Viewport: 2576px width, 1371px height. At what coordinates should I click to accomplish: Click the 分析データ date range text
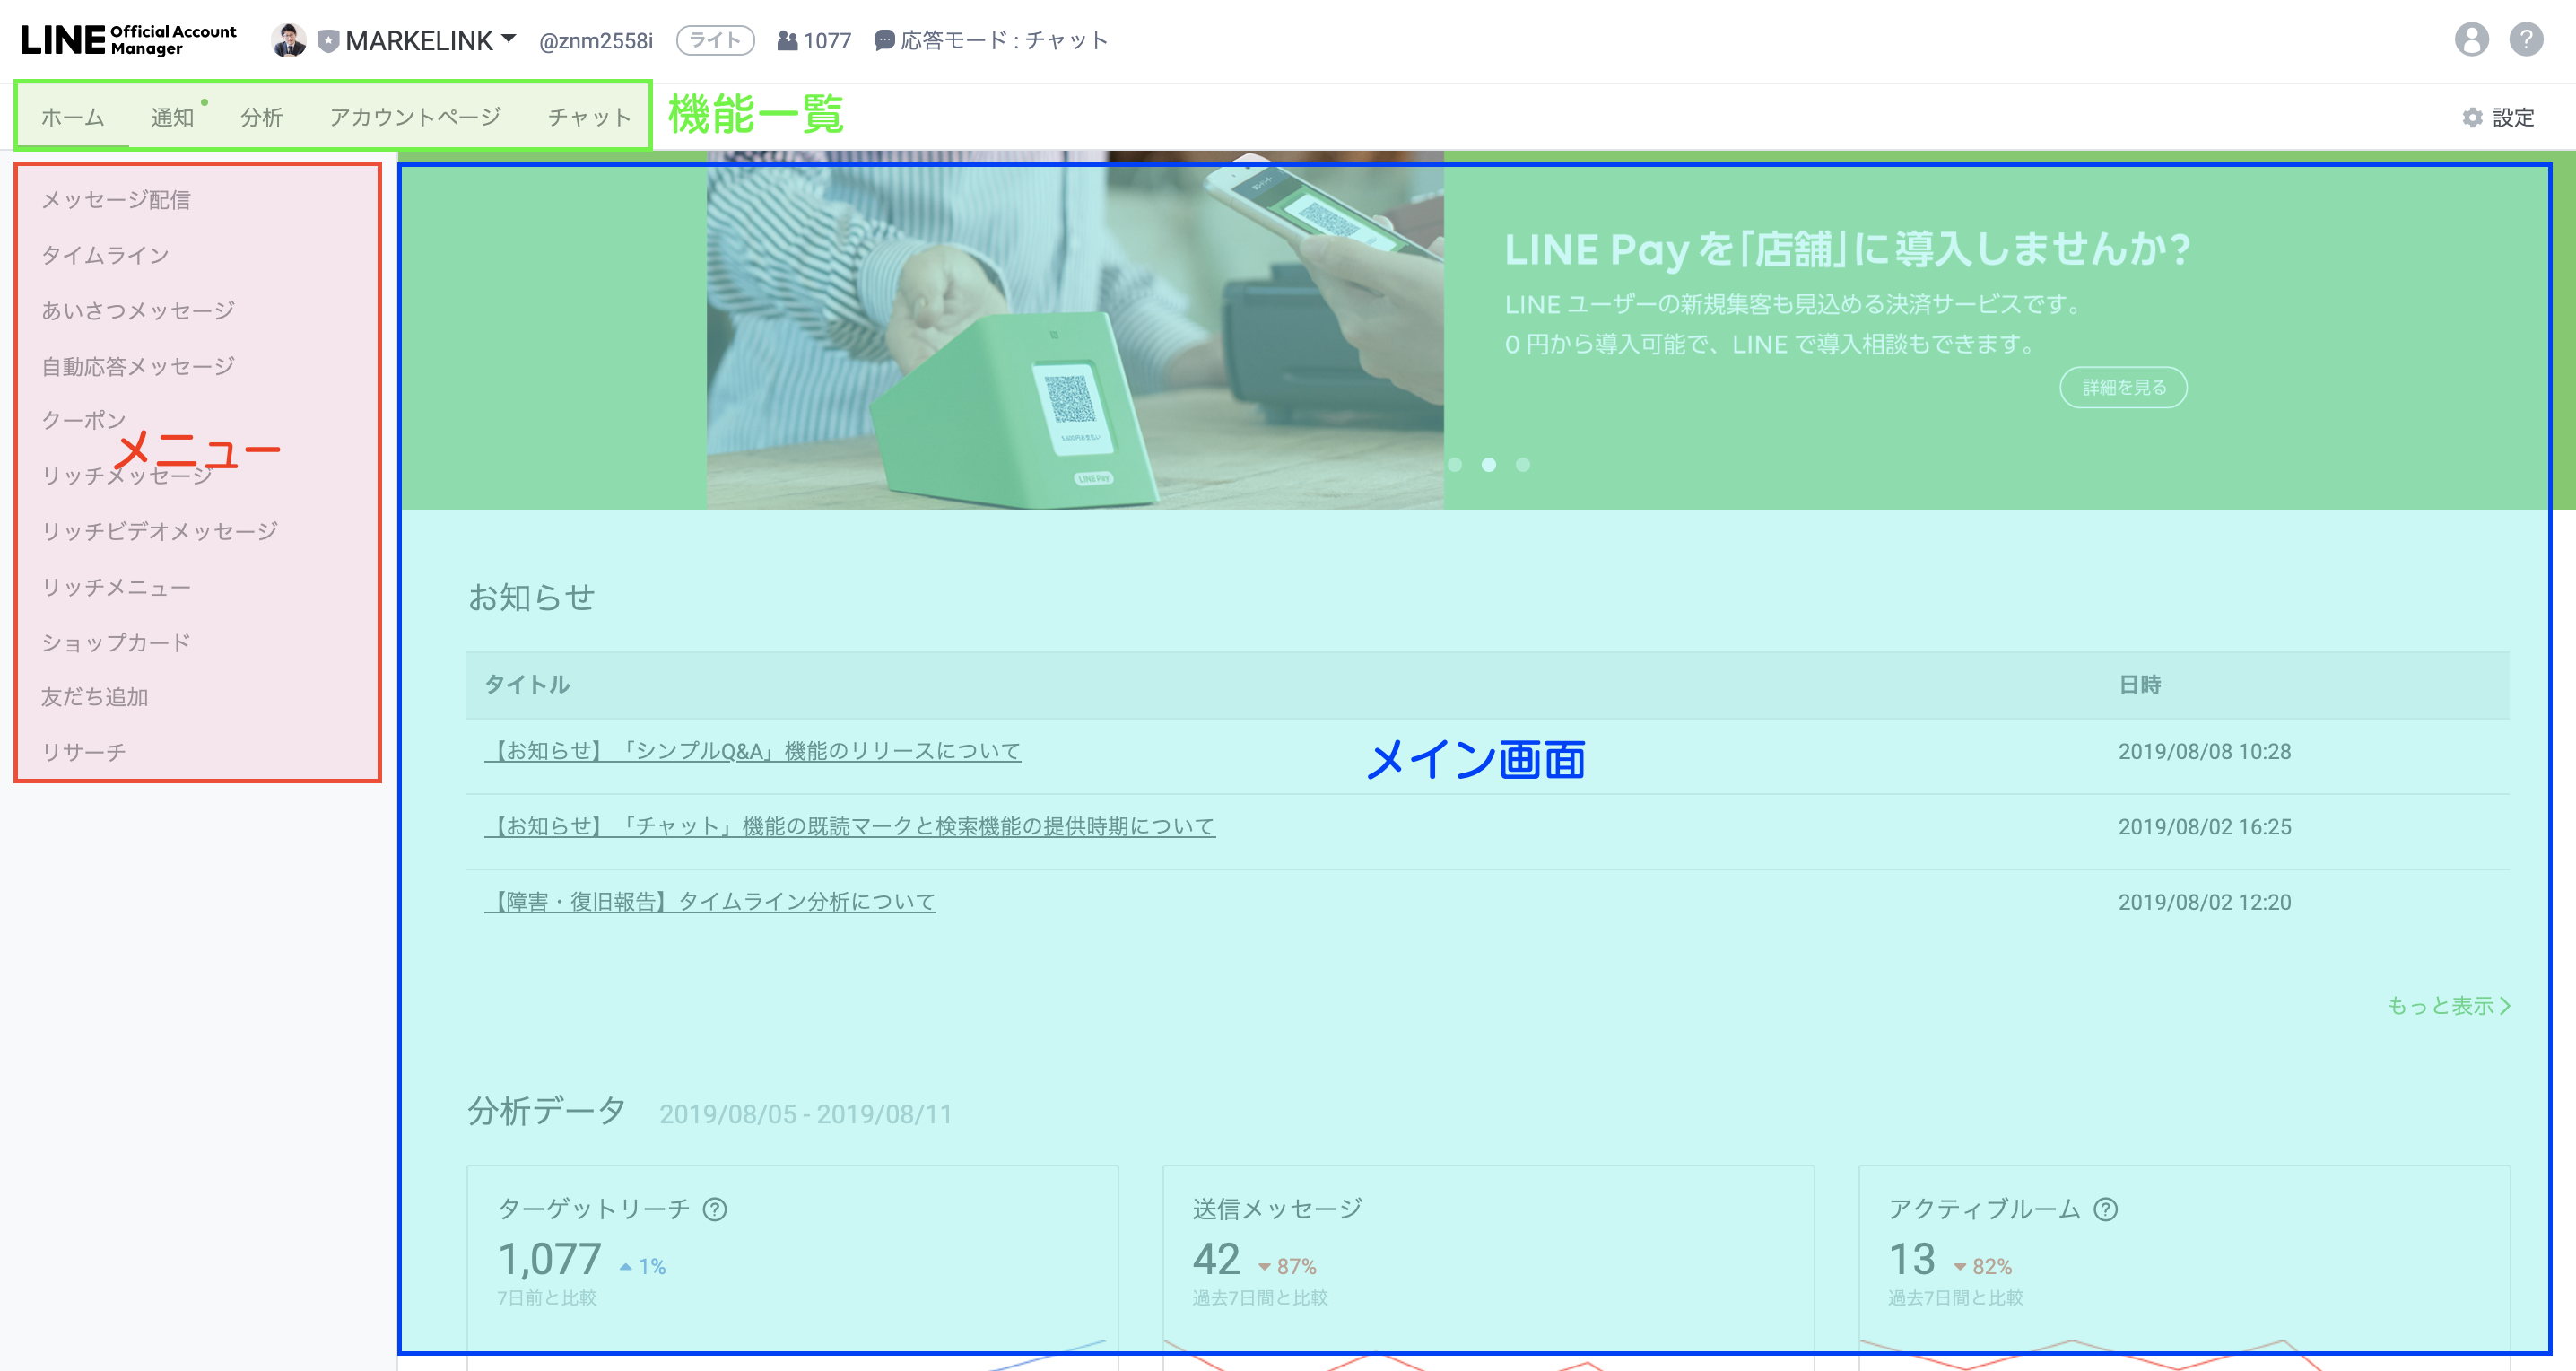805,1114
